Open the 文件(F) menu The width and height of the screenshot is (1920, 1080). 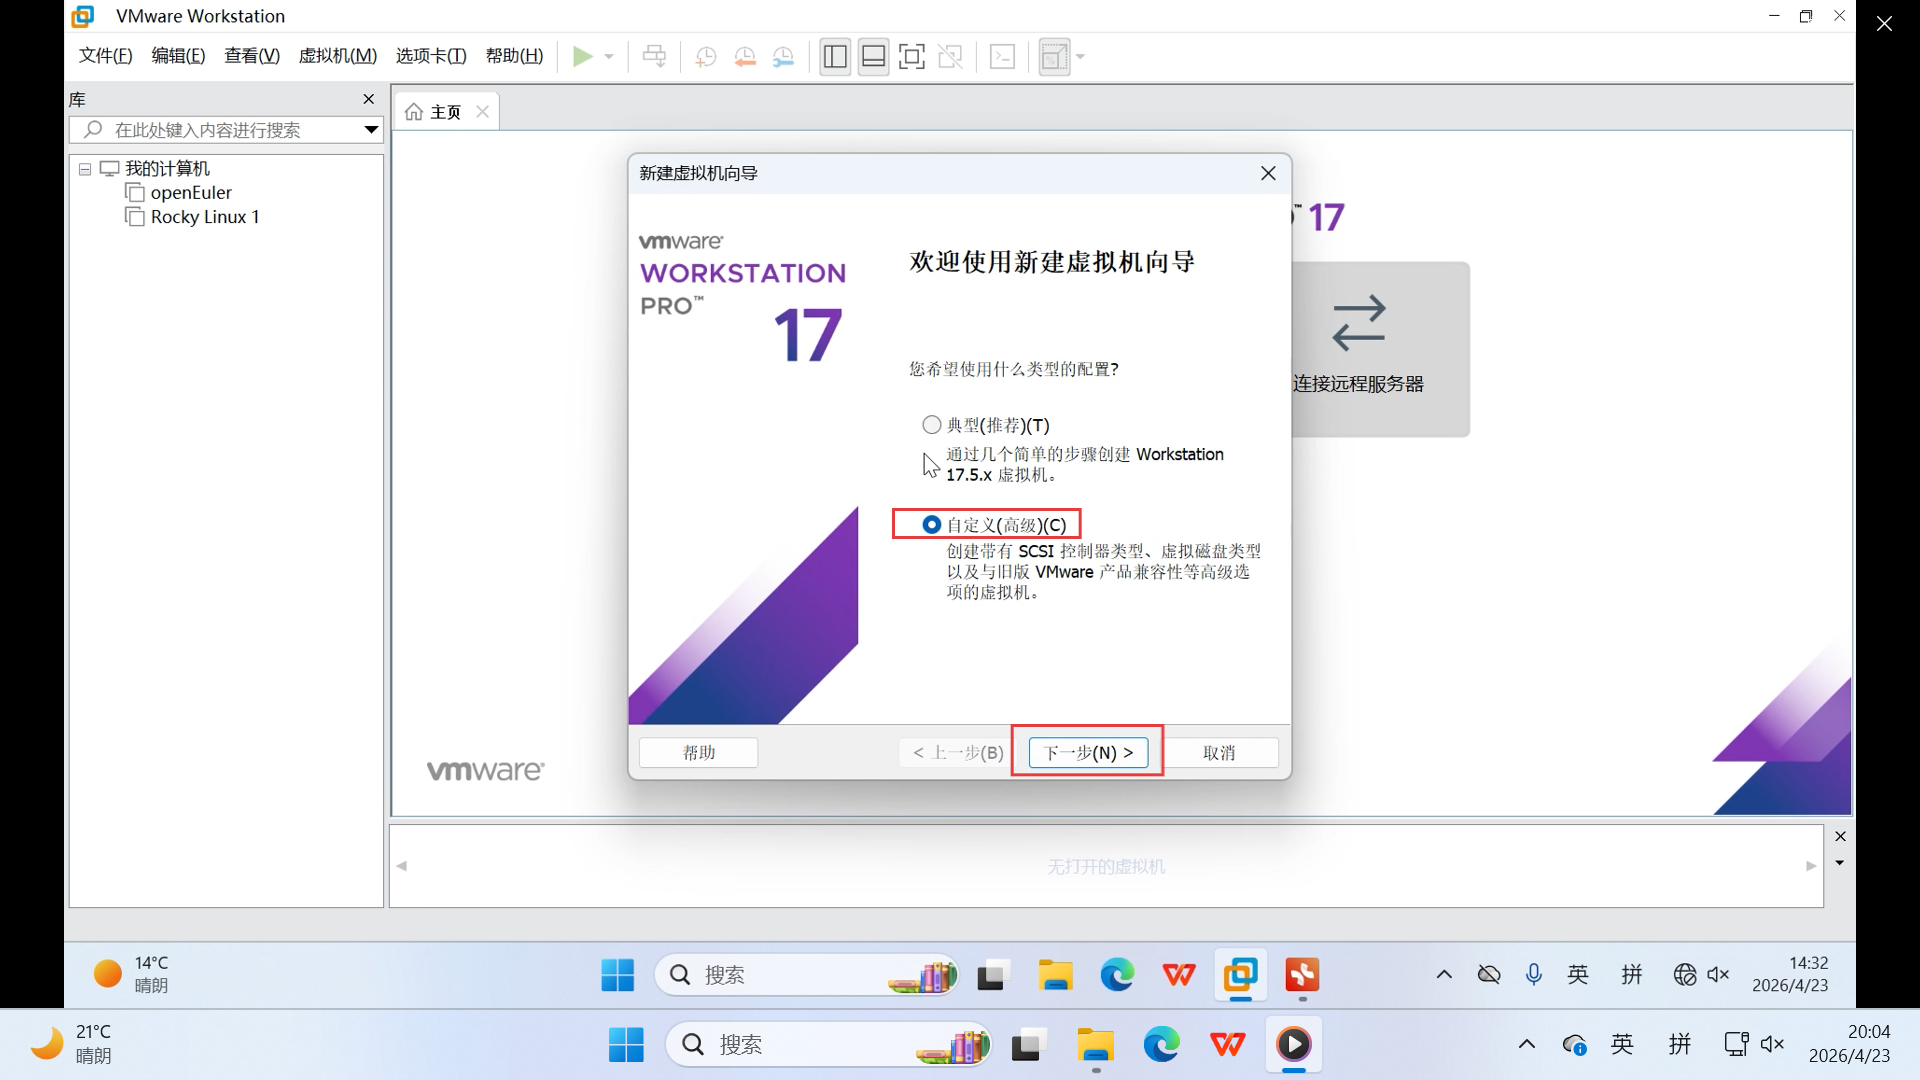[x=105, y=56]
